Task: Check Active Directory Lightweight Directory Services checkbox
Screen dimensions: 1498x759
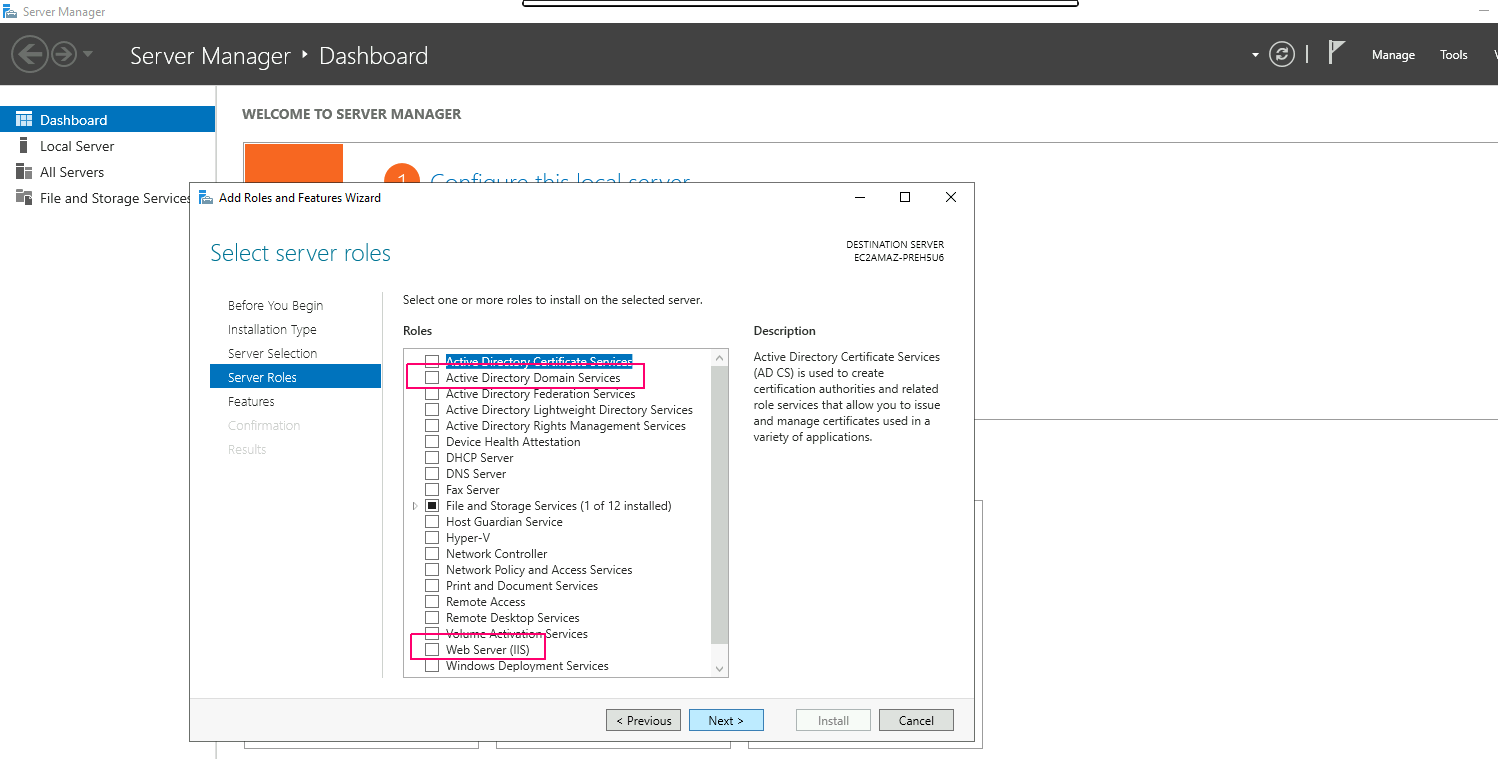Action: [x=432, y=410]
